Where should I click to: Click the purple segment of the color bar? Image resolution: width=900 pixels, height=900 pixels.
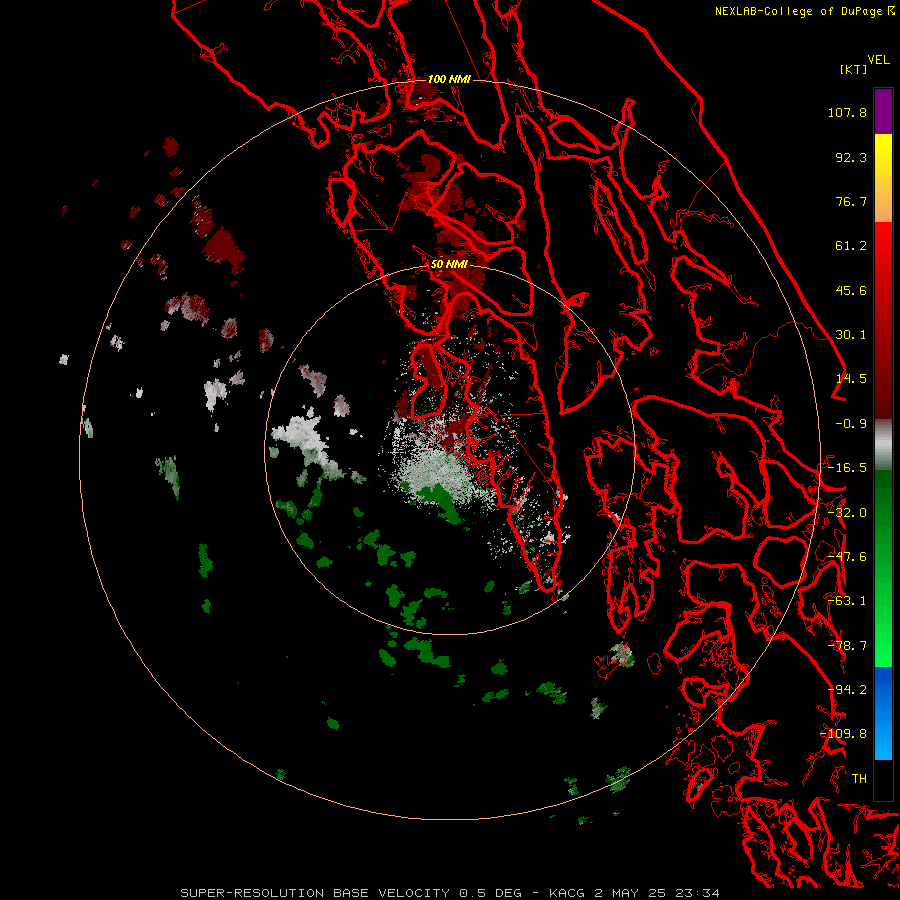883,111
